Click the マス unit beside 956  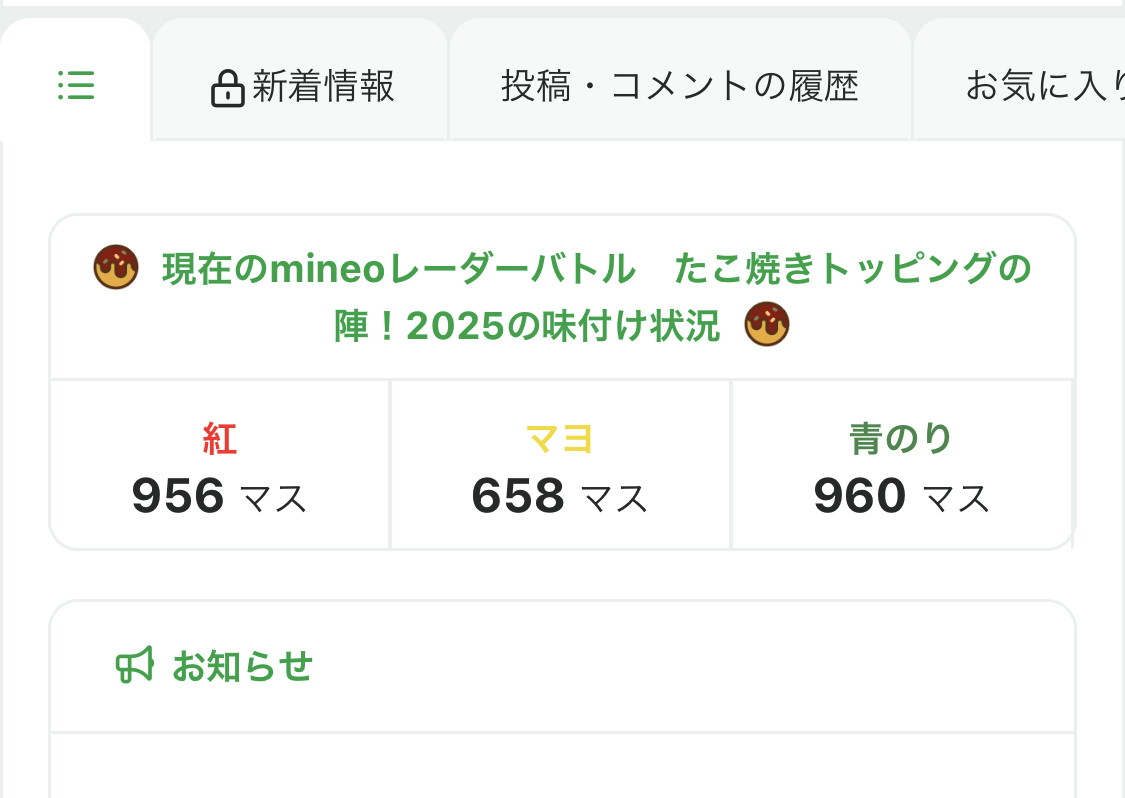tap(273, 498)
